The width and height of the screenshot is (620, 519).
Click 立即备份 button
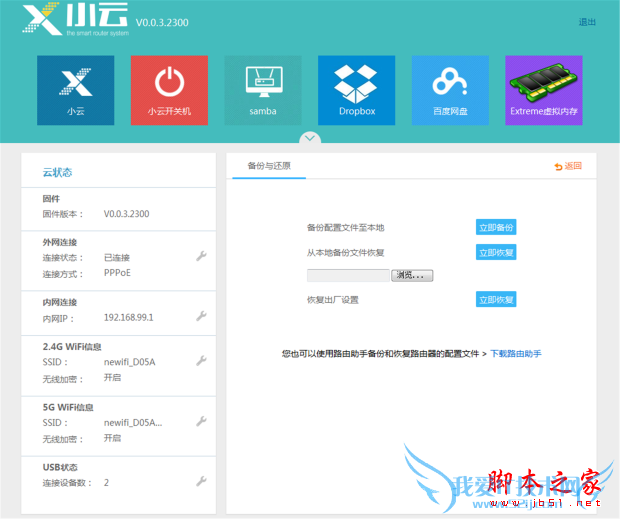(496, 227)
